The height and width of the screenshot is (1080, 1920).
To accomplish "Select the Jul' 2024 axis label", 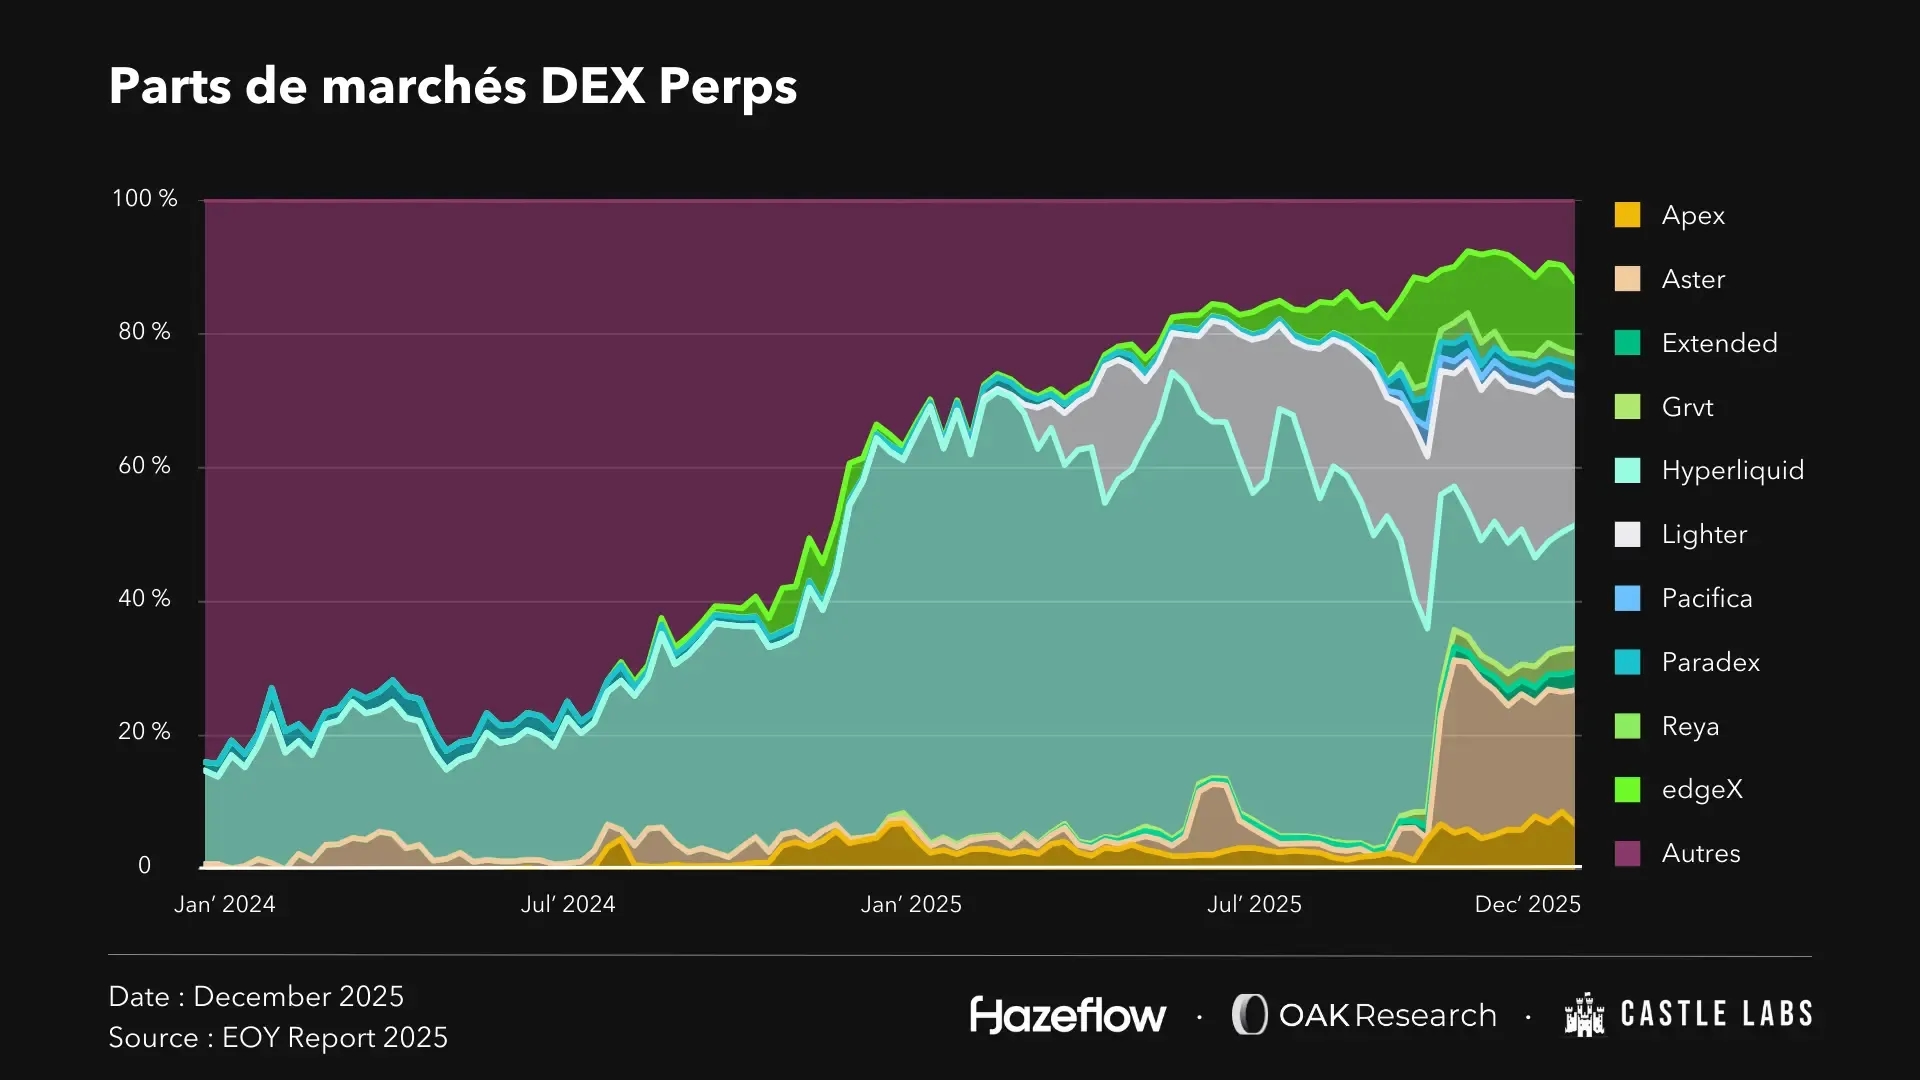I will [x=568, y=904].
